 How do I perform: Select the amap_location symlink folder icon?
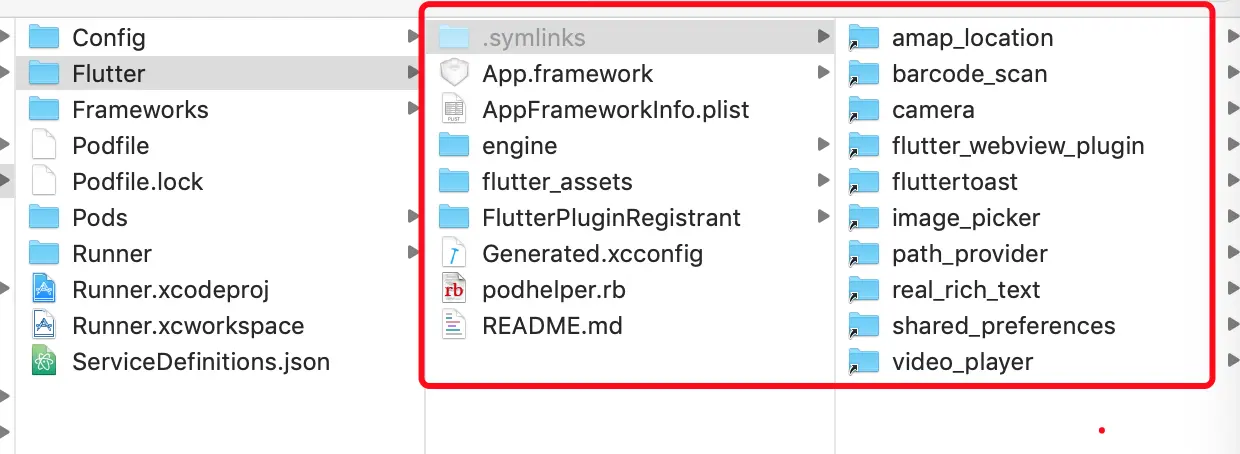[x=863, y=38]
